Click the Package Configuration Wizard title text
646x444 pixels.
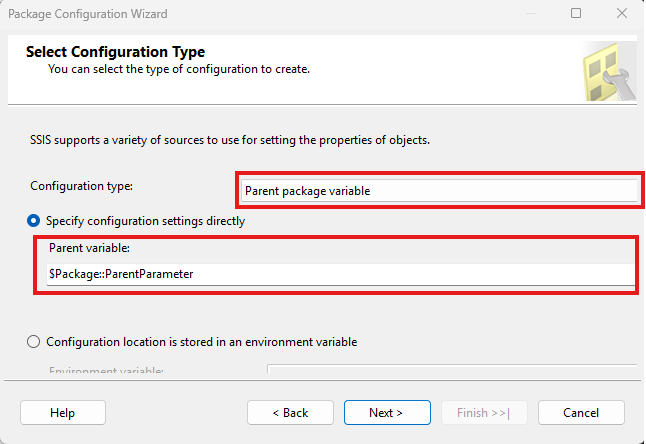click(x=88, y=14)
